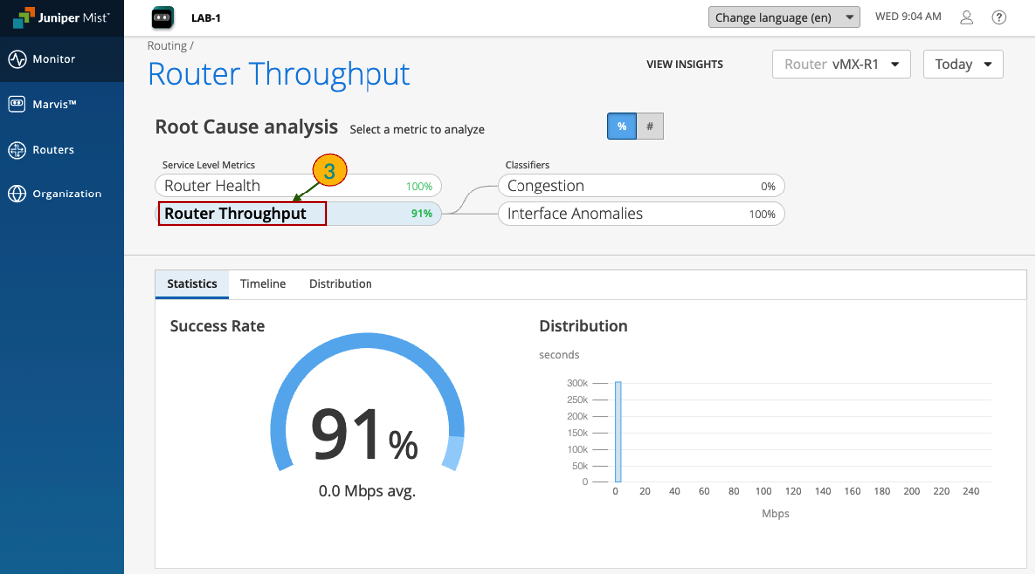This screenshot has height=575, width=1035.
Task: Open the Organization globe icon
Action: tap(17, 194)
